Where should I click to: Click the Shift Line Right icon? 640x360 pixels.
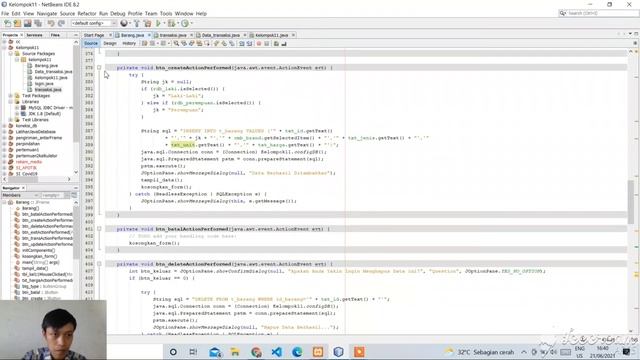point(249,43)
